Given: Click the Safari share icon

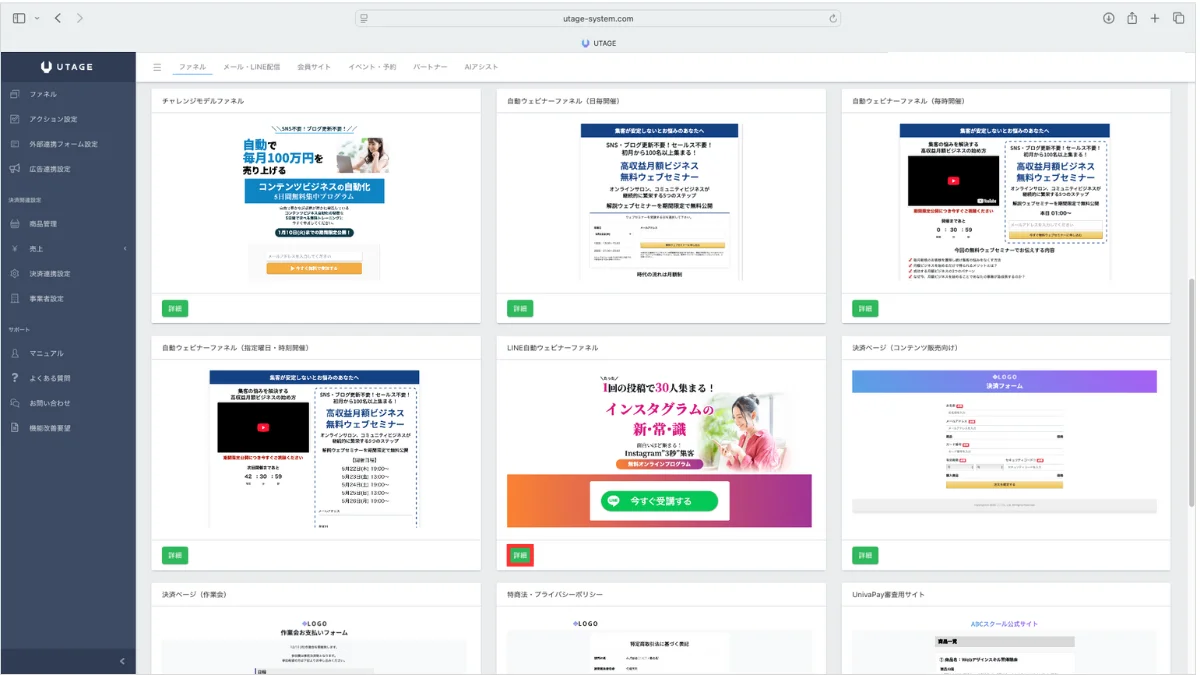Looking at the screenshot, I should coord(1132,18).
